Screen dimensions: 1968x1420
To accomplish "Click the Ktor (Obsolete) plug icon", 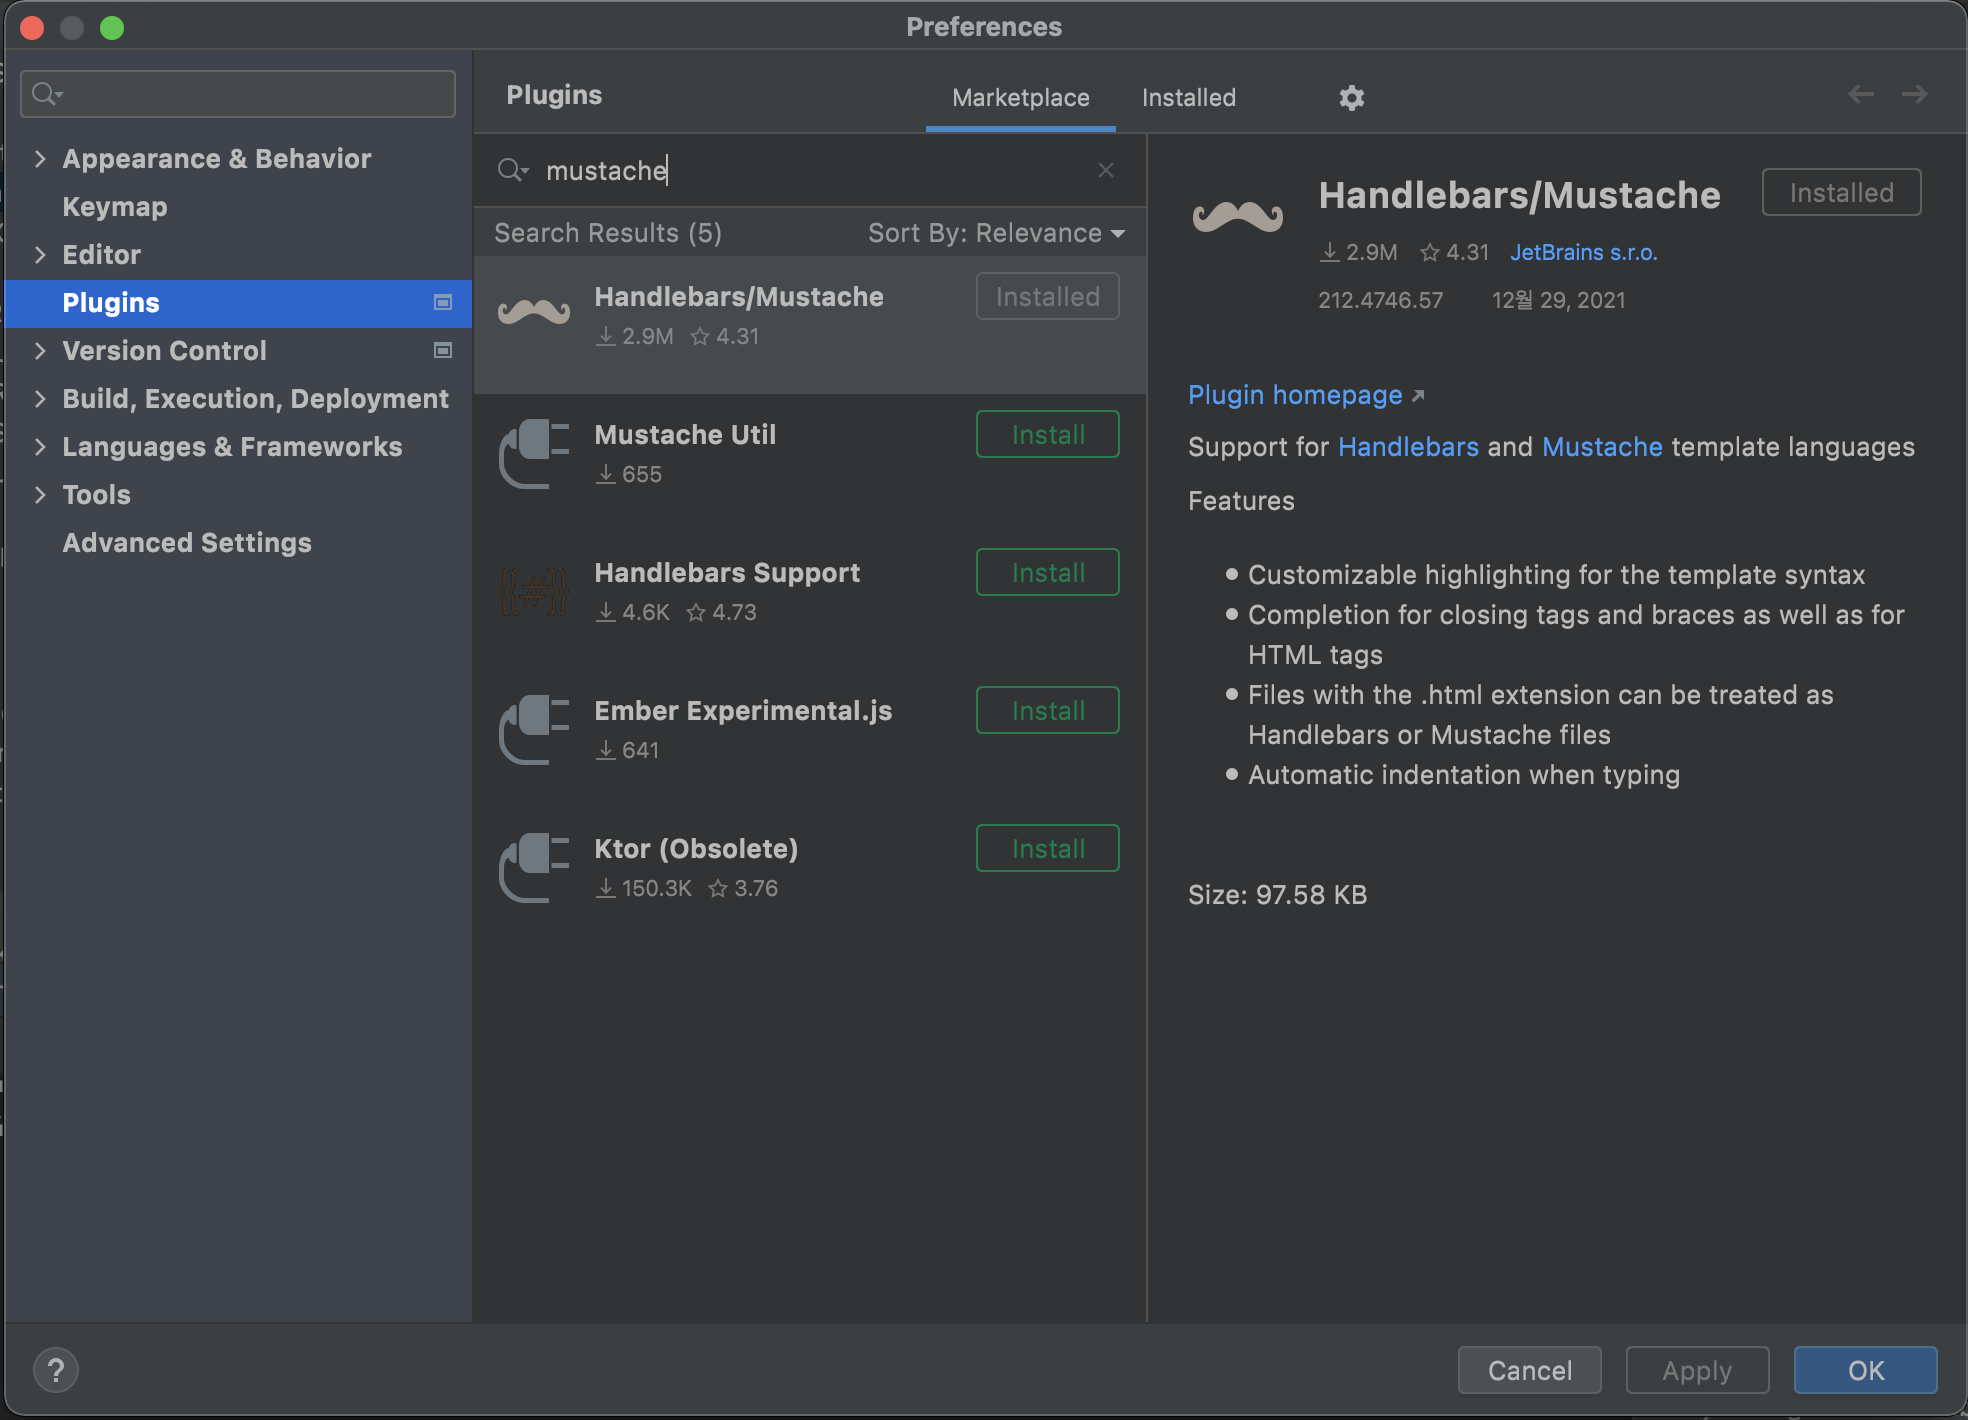I will pyautogui.click(x=534, y=867).
